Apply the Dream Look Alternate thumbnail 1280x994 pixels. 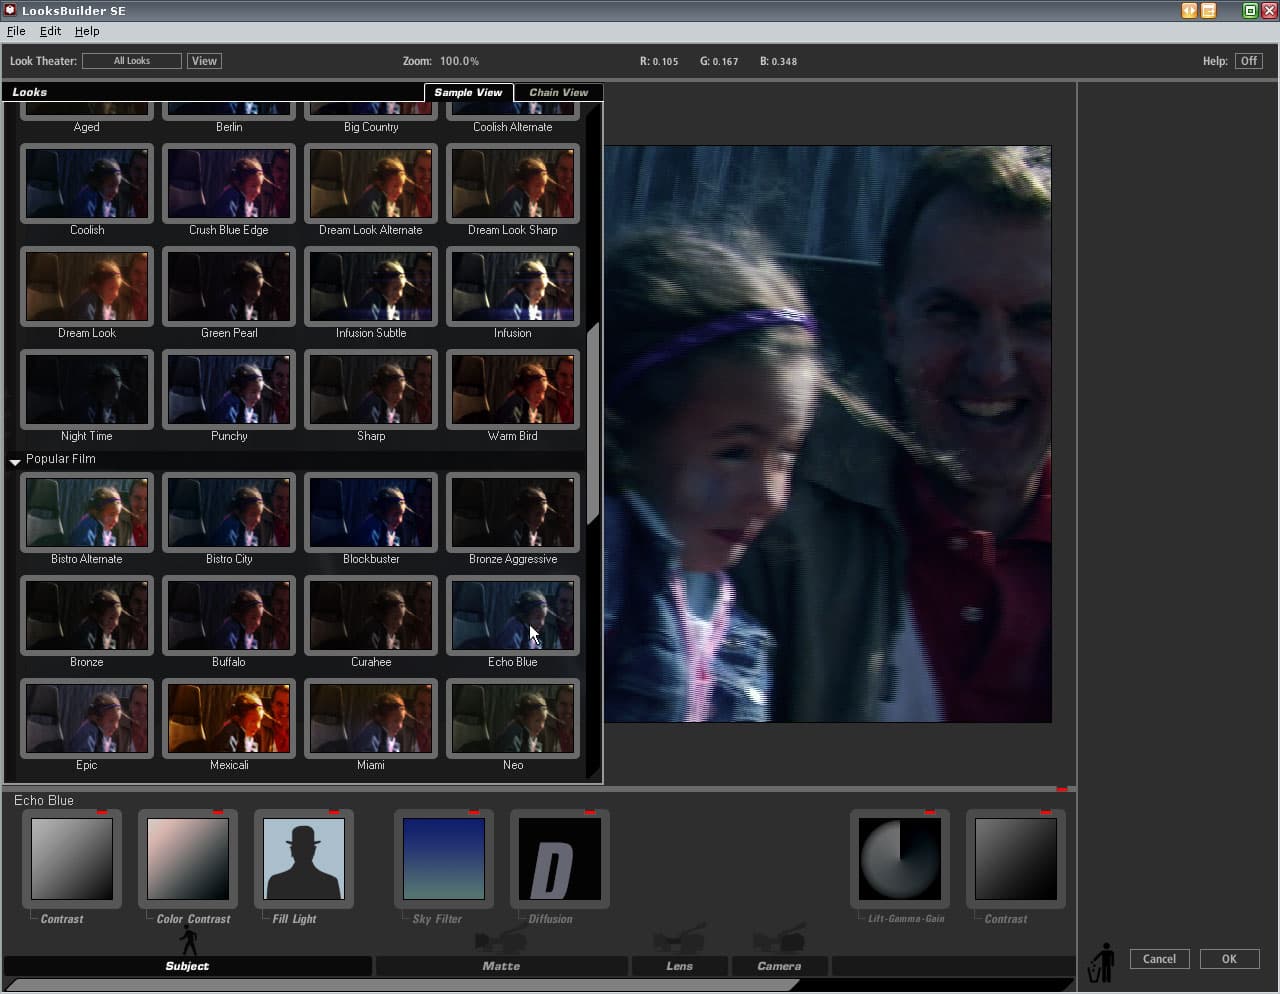371,184
